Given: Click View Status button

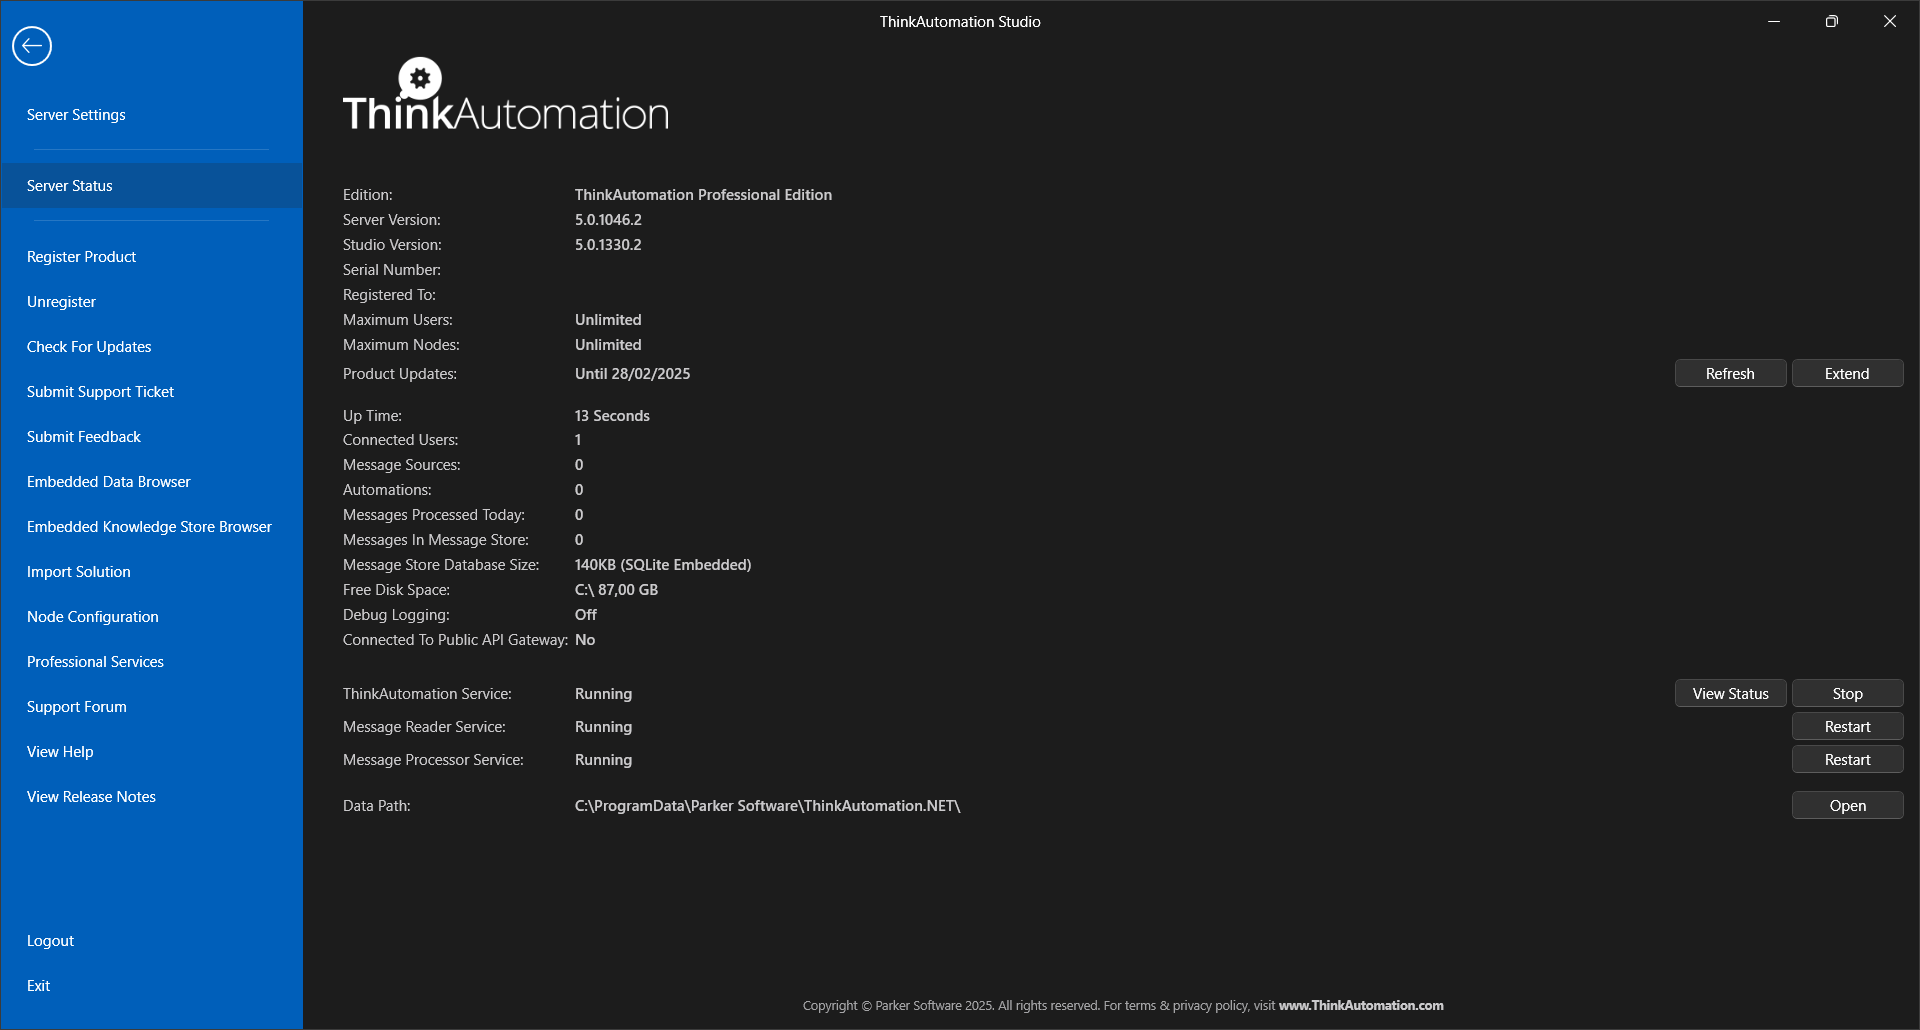Looking at the screenshot, I should coord(1730,694).
